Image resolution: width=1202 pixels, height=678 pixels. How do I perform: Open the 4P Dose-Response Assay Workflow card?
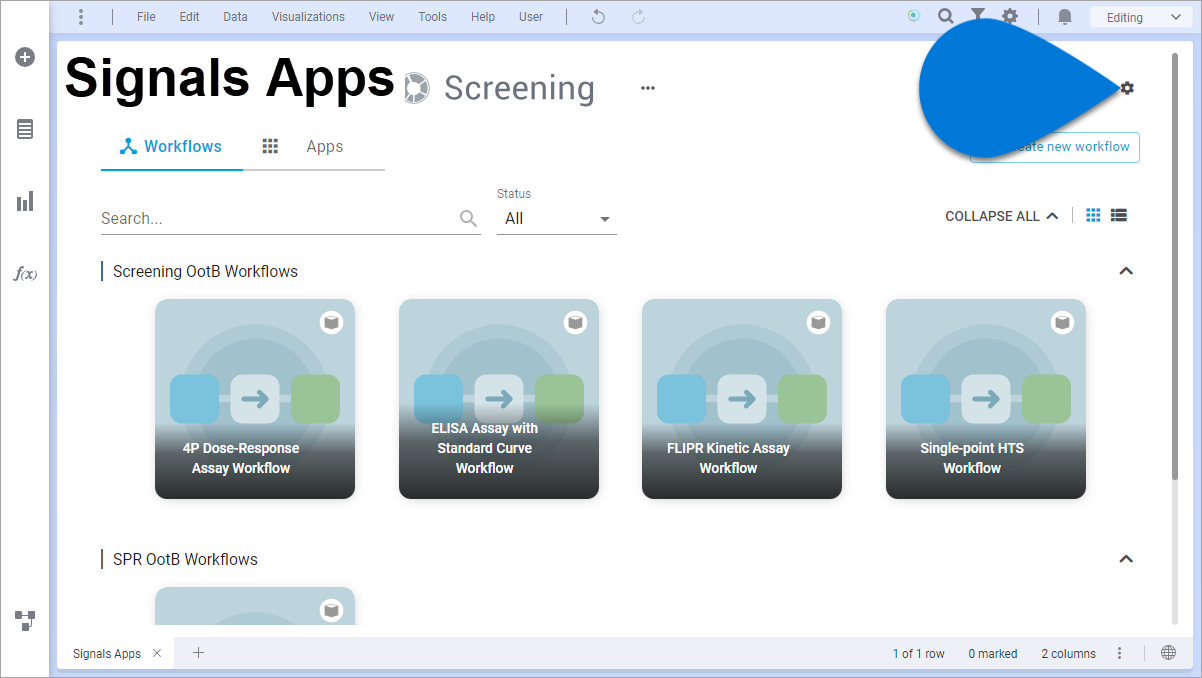tap(255, 399)
